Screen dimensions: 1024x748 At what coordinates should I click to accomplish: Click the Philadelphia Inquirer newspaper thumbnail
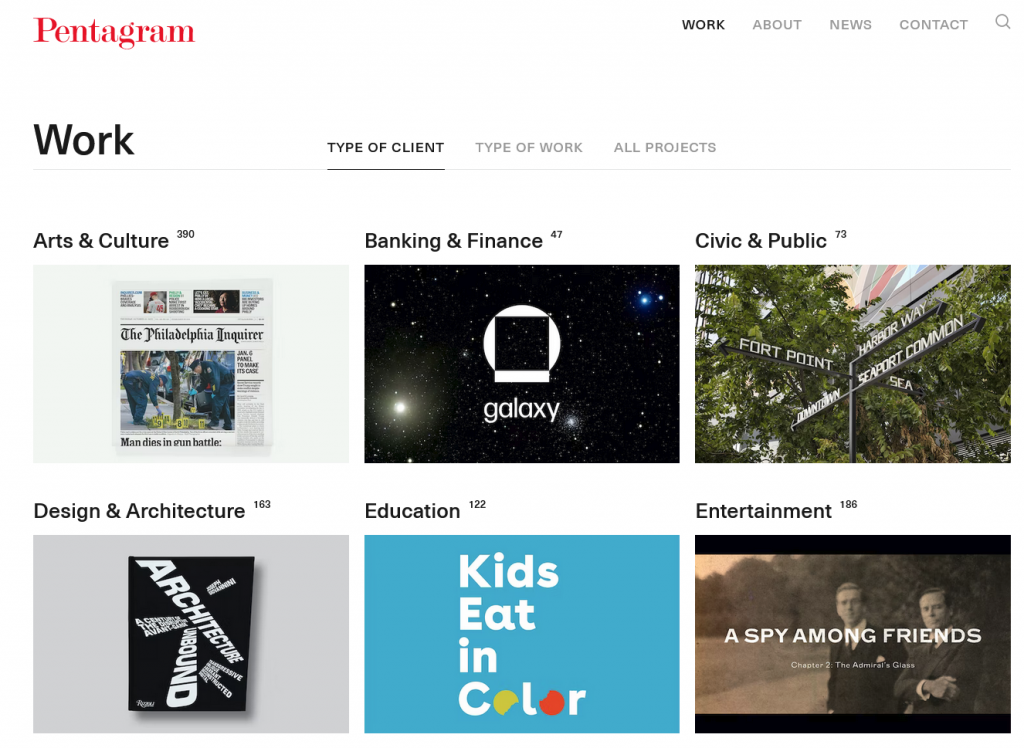(x=191, y=364)
